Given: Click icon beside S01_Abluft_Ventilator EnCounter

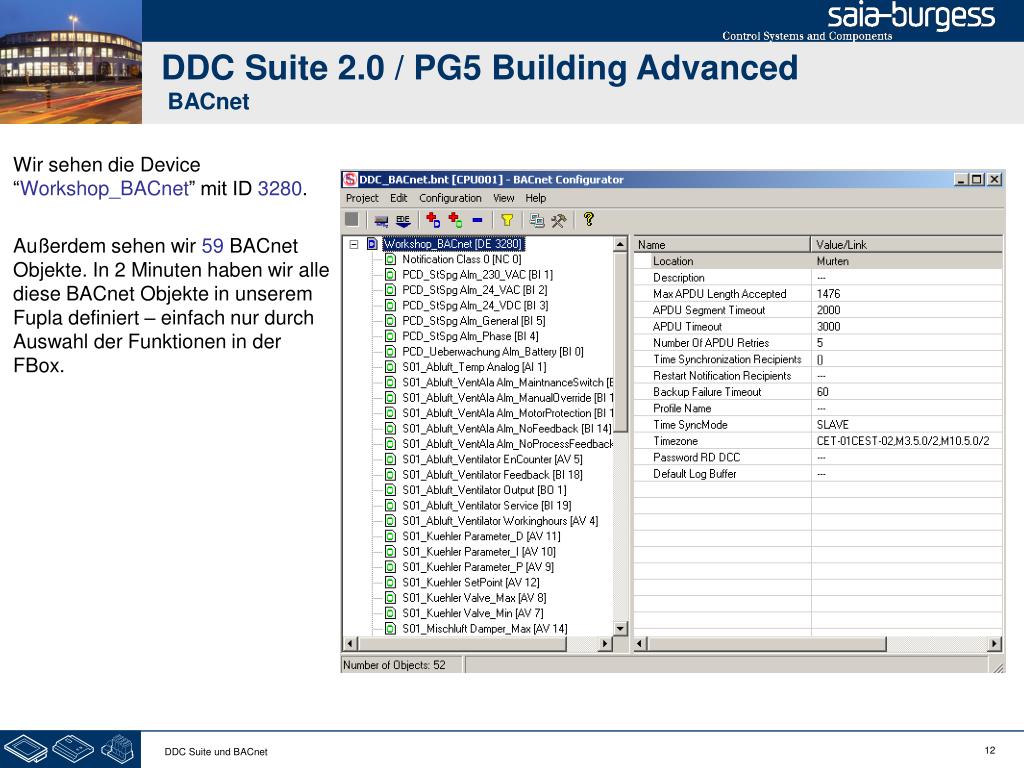Looking at the screenshot, I should [390, 459].
